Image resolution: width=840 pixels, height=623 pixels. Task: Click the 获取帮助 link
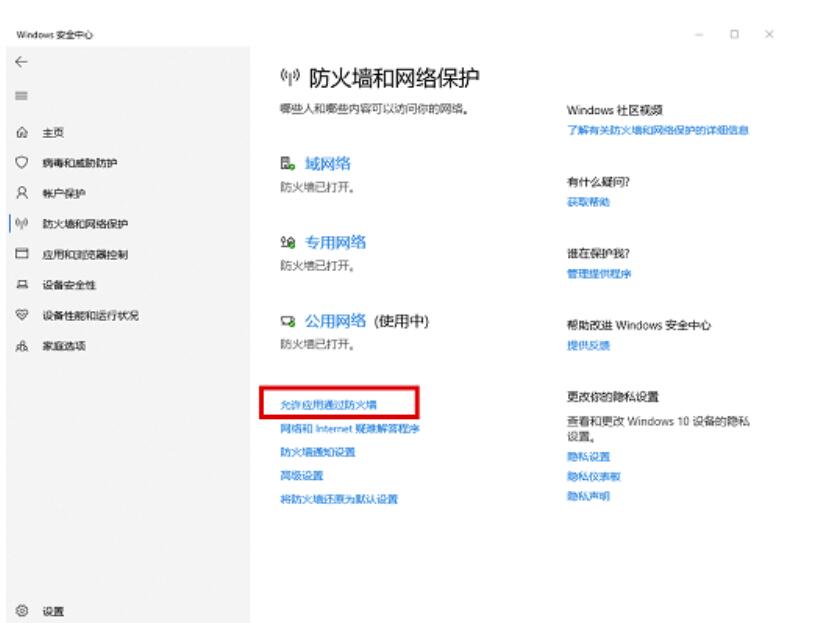point(588,202)
